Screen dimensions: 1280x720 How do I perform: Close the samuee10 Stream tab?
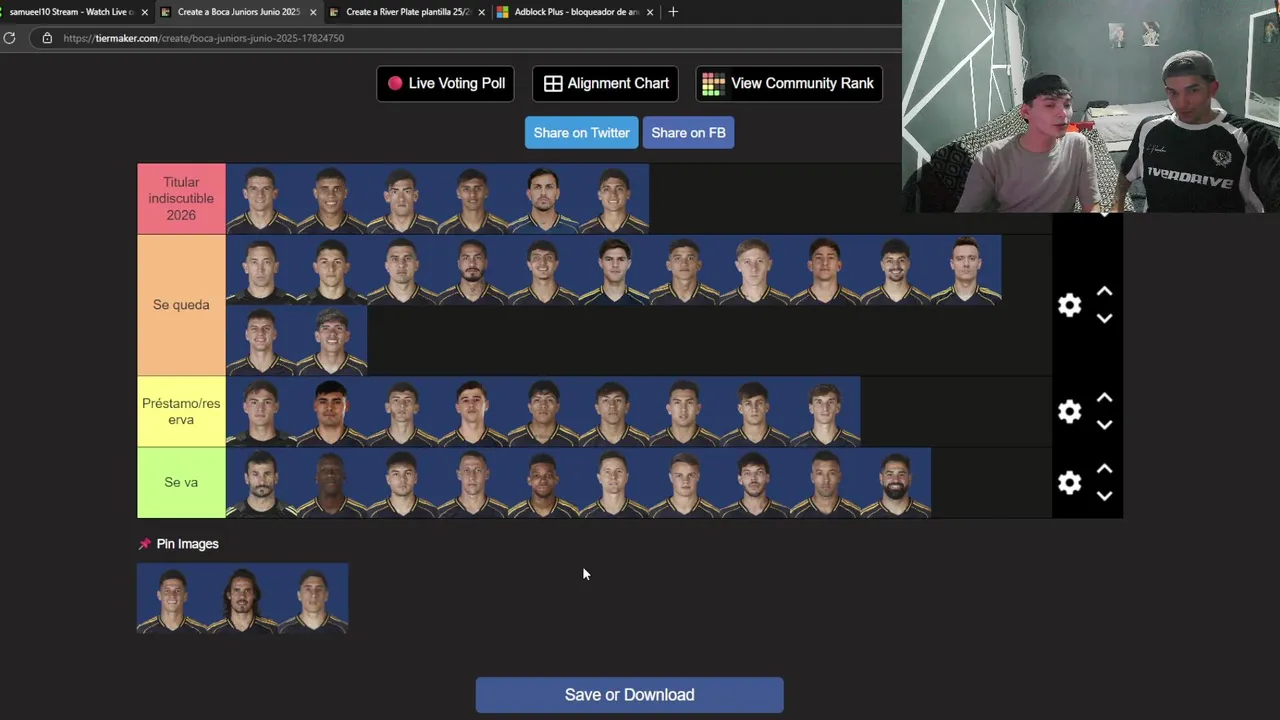(x=144, y=12)
